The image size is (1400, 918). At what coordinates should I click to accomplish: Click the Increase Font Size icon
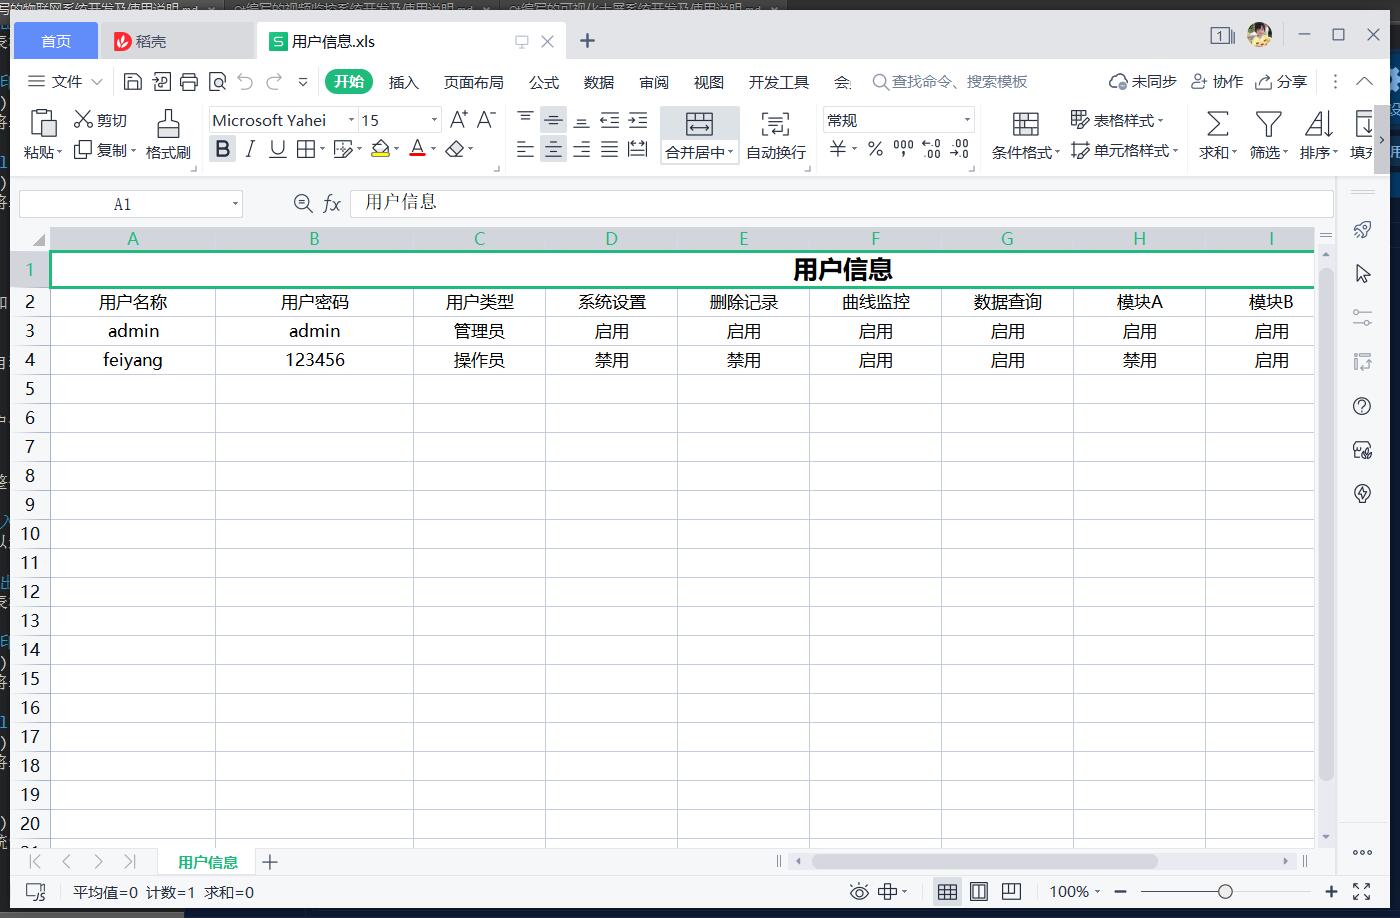(458, 120)
